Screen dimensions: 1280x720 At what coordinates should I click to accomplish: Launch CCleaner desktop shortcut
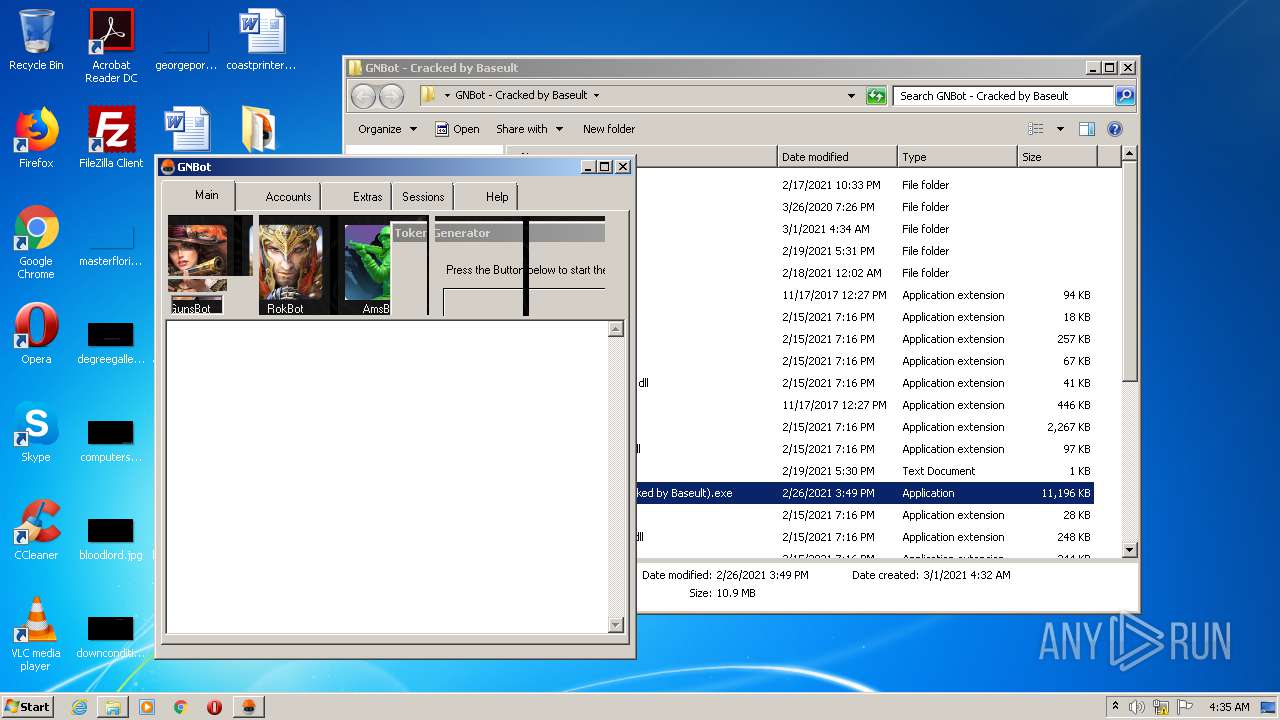click(36, 530)
